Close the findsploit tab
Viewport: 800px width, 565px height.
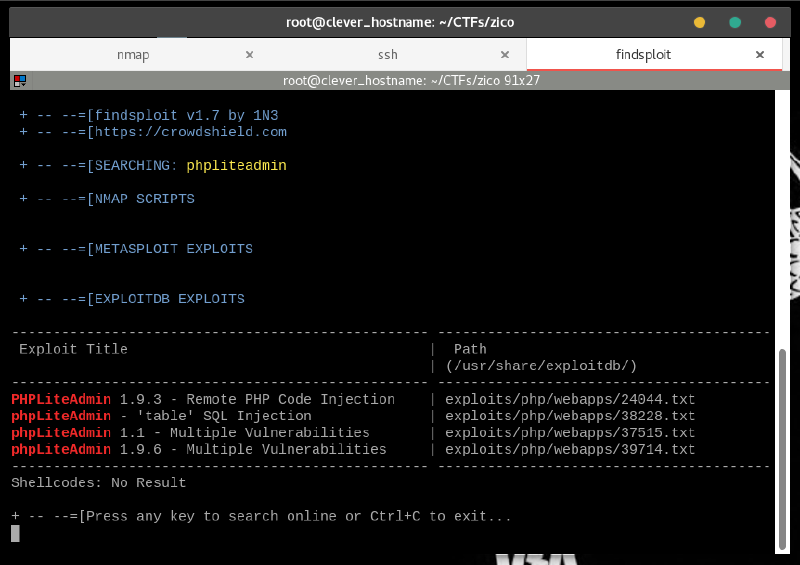pos(760,55)
